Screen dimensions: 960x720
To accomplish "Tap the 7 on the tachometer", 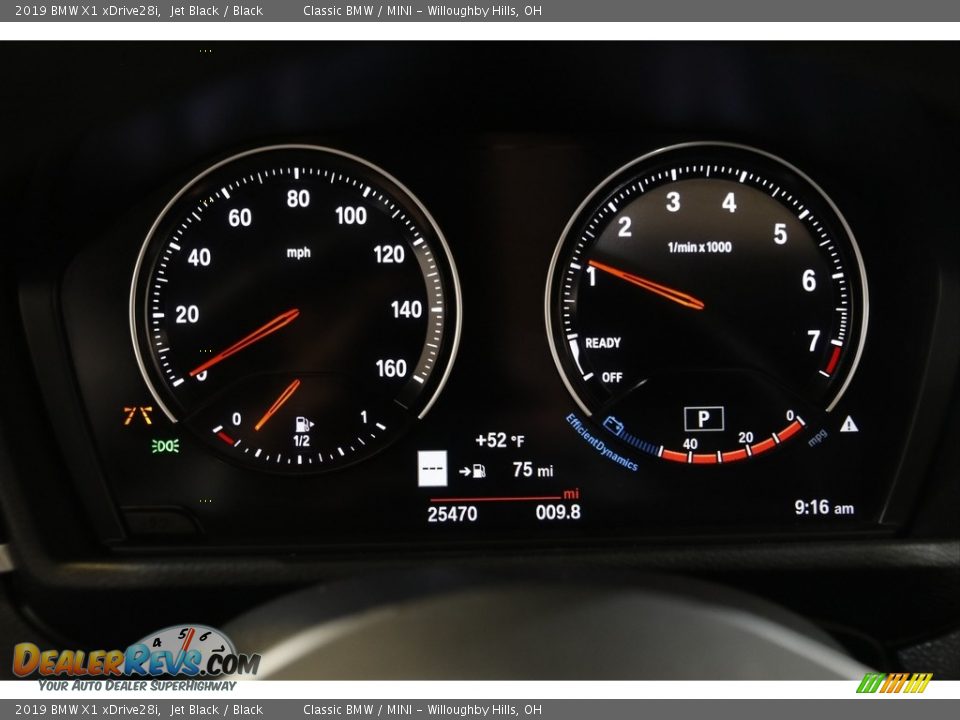I will (813, 341).
